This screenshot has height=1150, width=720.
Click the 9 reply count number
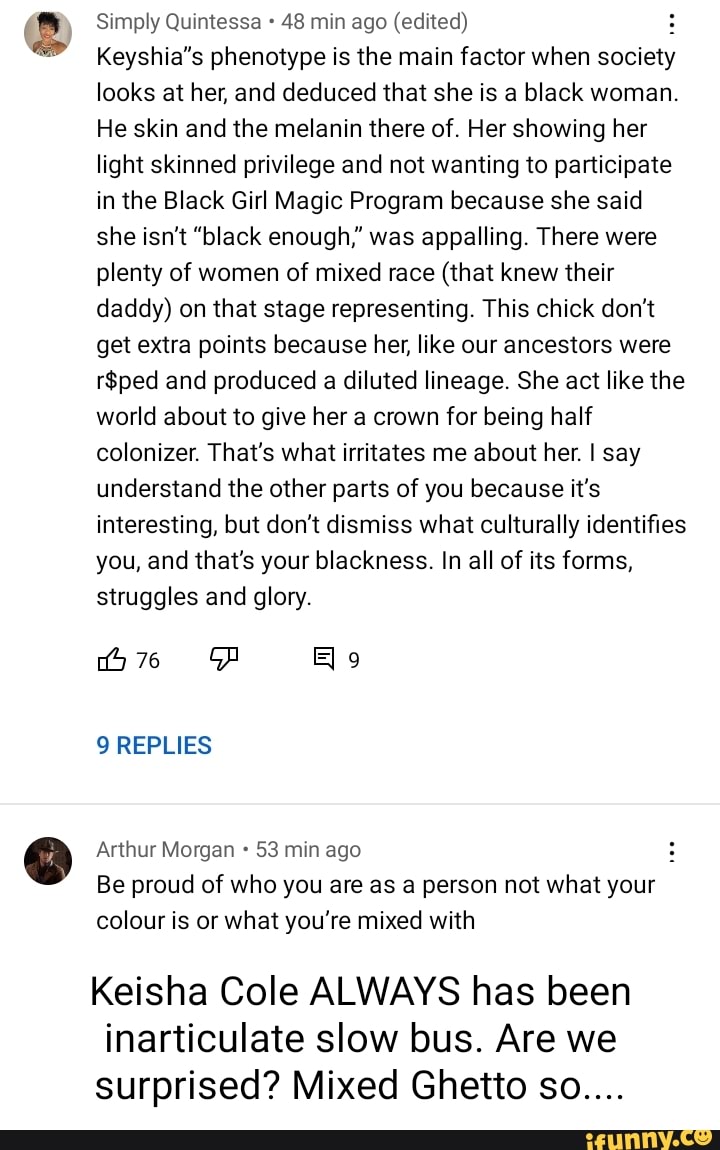click(x=354, y=660)
